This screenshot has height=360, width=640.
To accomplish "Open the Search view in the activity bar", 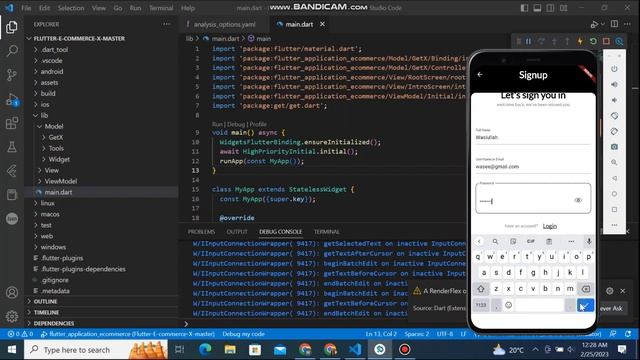I will (x=12, y=51).
